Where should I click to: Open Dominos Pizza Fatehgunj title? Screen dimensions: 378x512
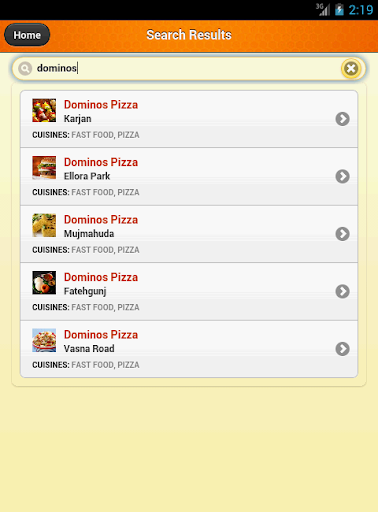click(101, 277)
